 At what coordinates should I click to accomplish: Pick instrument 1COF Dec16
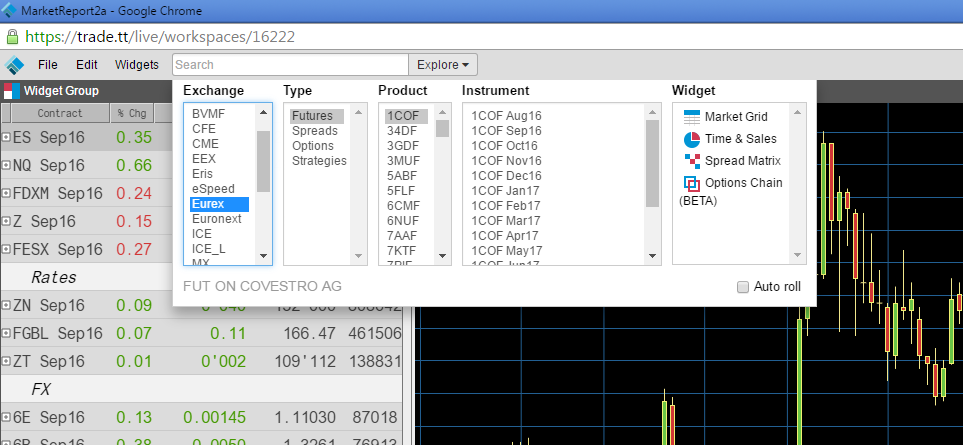tap(506, 176)
